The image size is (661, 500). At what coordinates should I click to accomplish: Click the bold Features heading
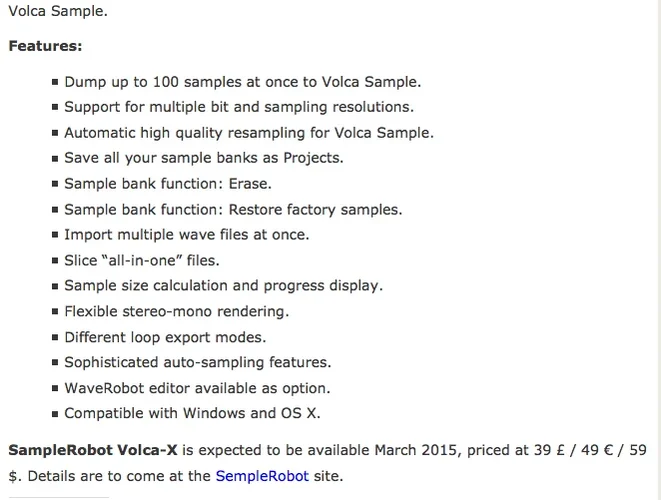tap(45, 46)
